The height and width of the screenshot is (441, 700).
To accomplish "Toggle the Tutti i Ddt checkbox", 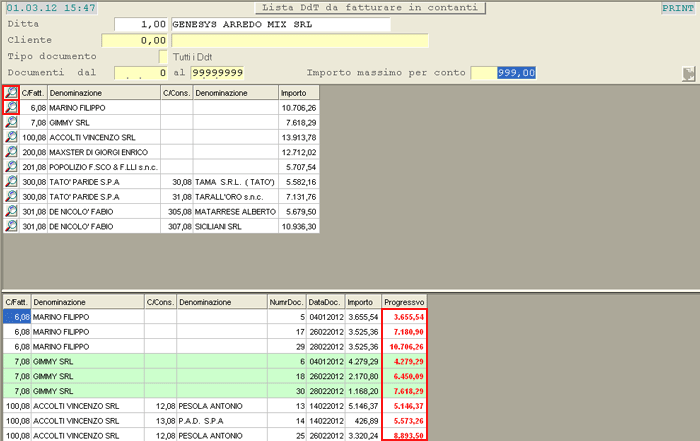I will [163, 57].
